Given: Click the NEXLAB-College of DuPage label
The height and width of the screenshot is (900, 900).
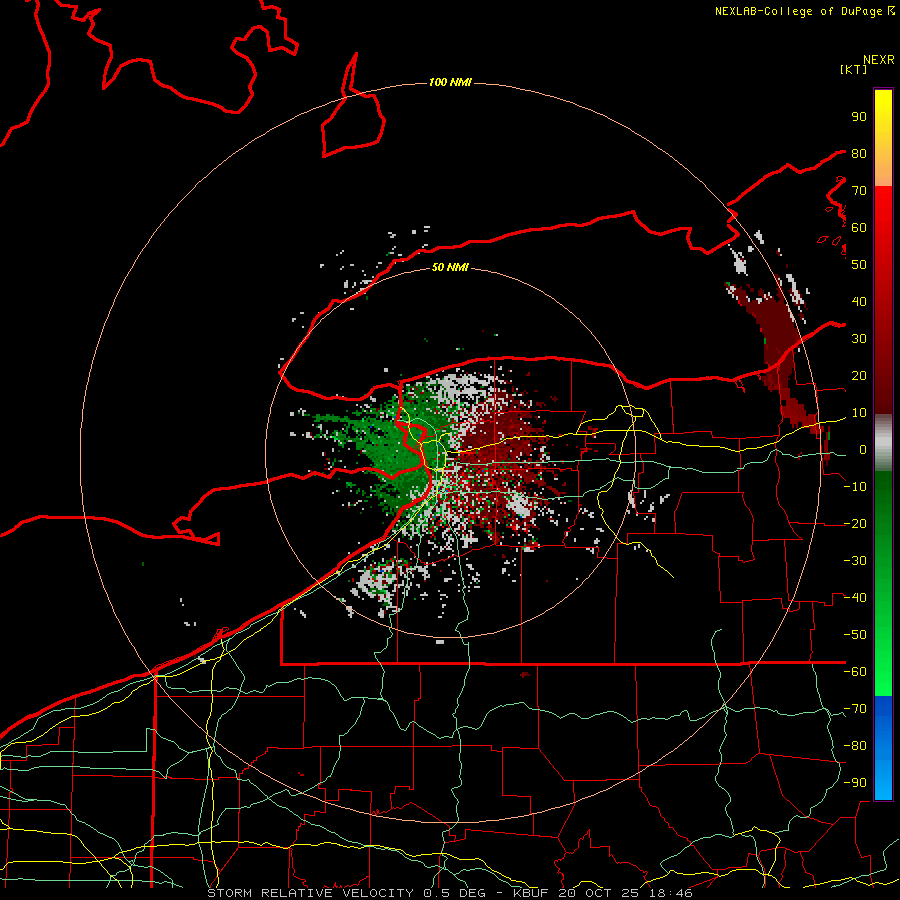Looking at the screenshot, I should 804,11.
